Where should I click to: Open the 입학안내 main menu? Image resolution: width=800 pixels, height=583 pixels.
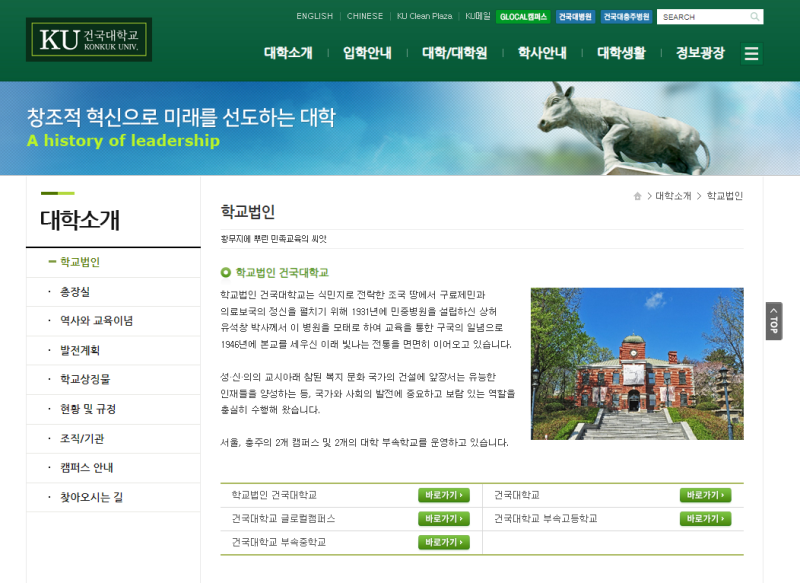click(367, 53)
